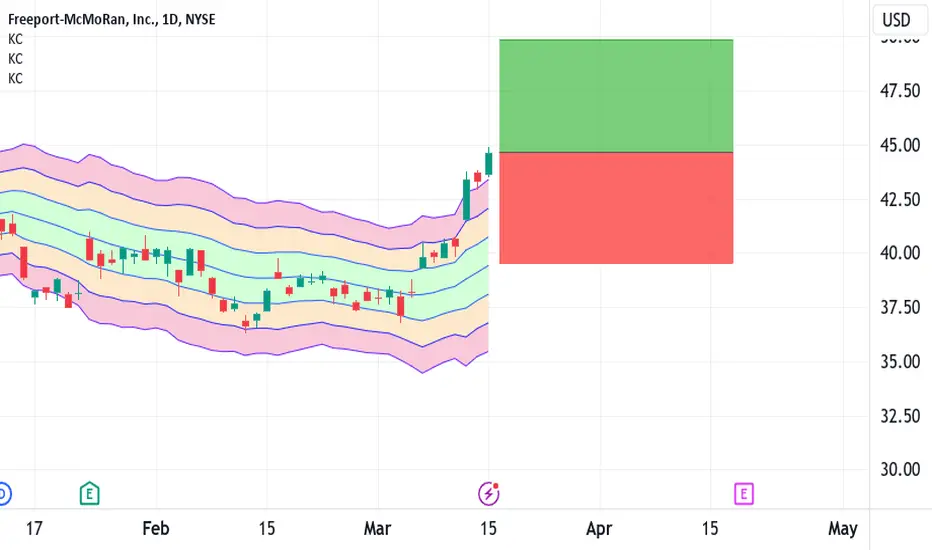Select the Freeport-McMoRan symbol title
The width and height of the screenshot is (932, 550).
pyautogui.click(x=112, y=19)
